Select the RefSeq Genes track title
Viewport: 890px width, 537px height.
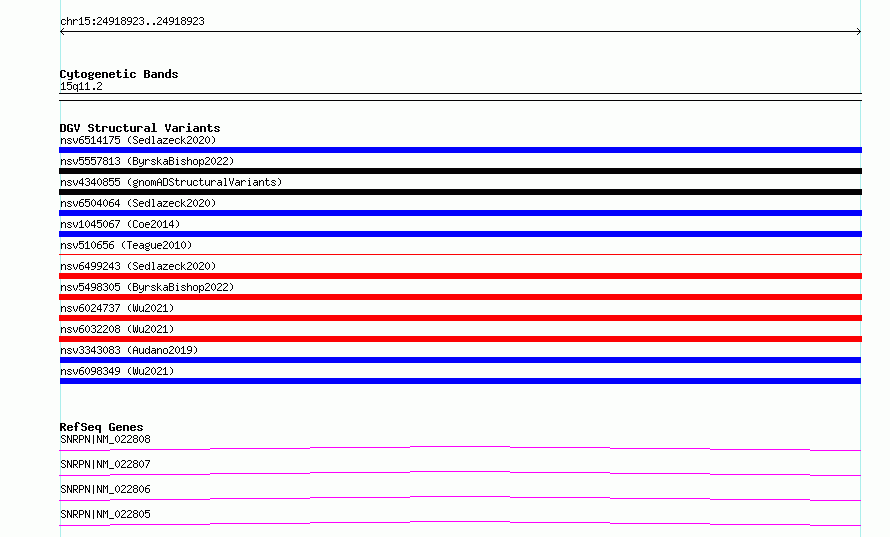click(102, 427)
